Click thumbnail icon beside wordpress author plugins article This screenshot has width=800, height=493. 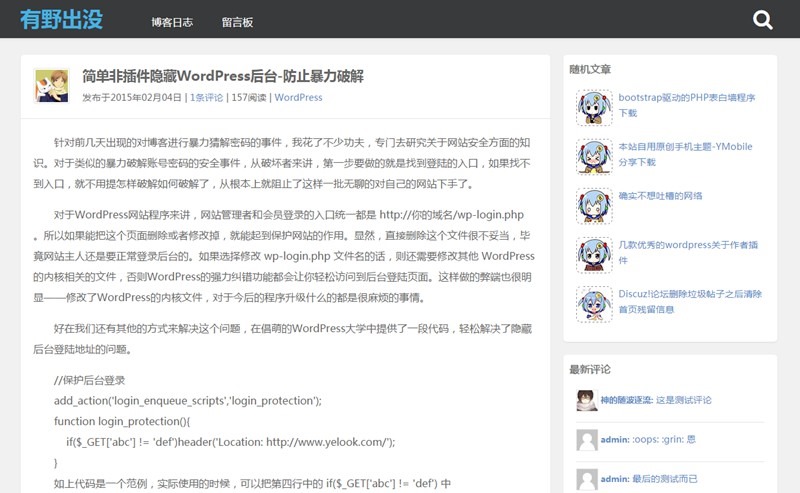coord(594,255)
